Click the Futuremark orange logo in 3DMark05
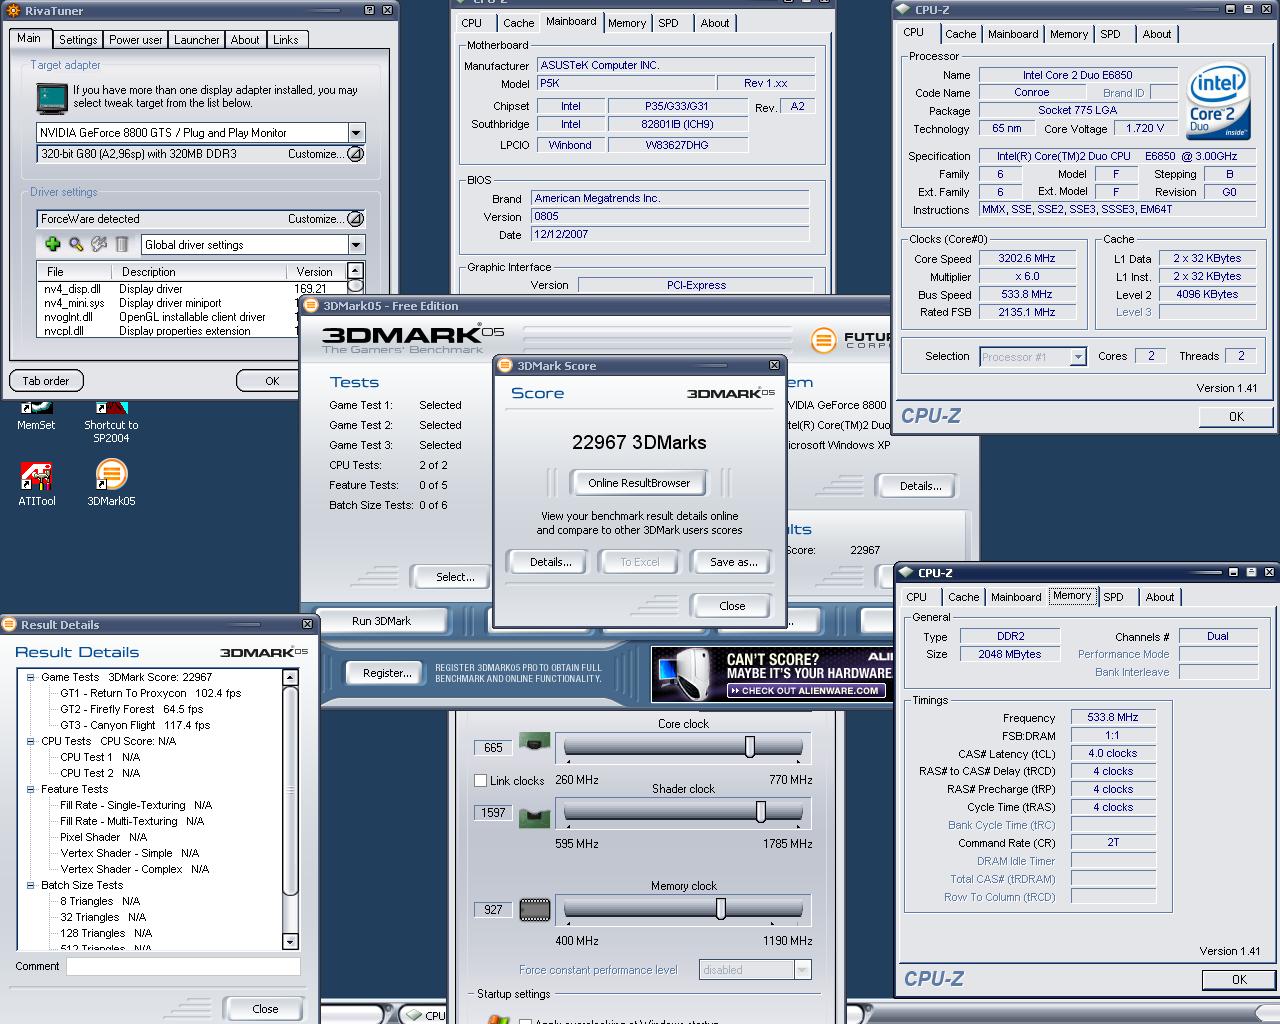Viewport: 1280px width, 1024px height. pos(823,340)
